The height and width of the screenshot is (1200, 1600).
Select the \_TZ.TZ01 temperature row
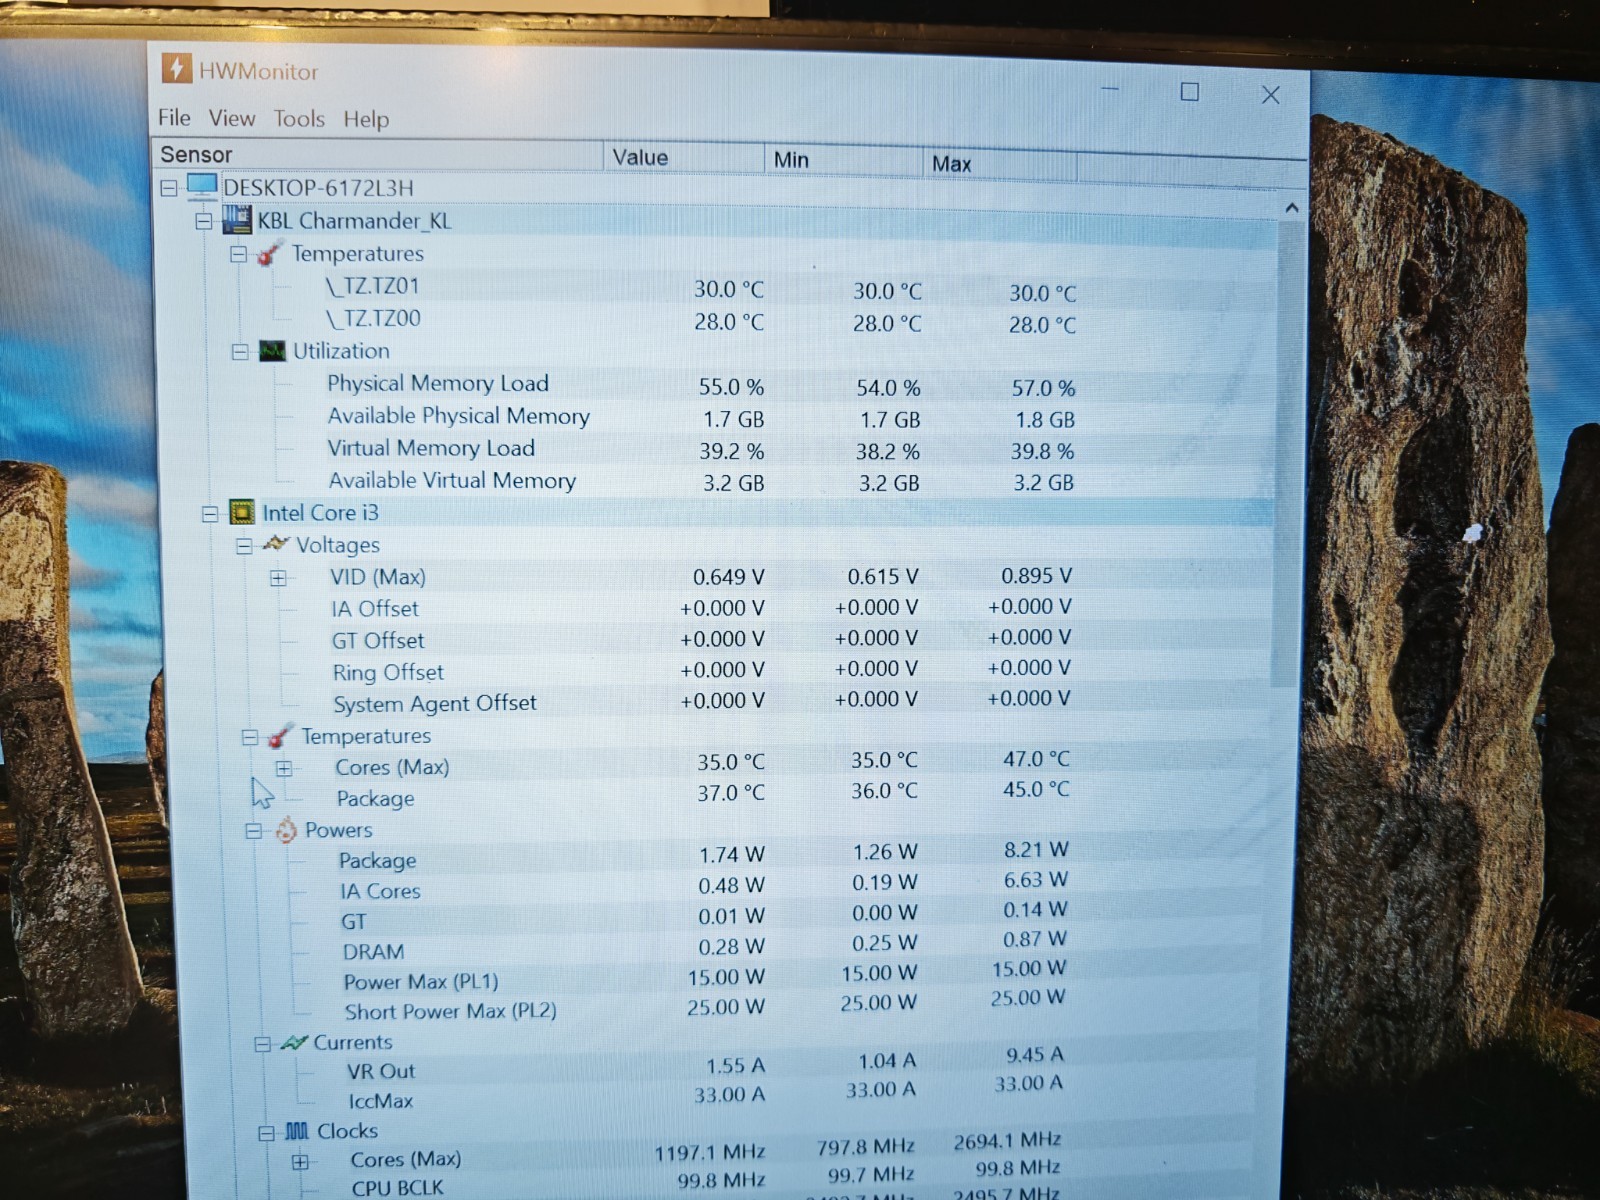[x=700, y=288]
